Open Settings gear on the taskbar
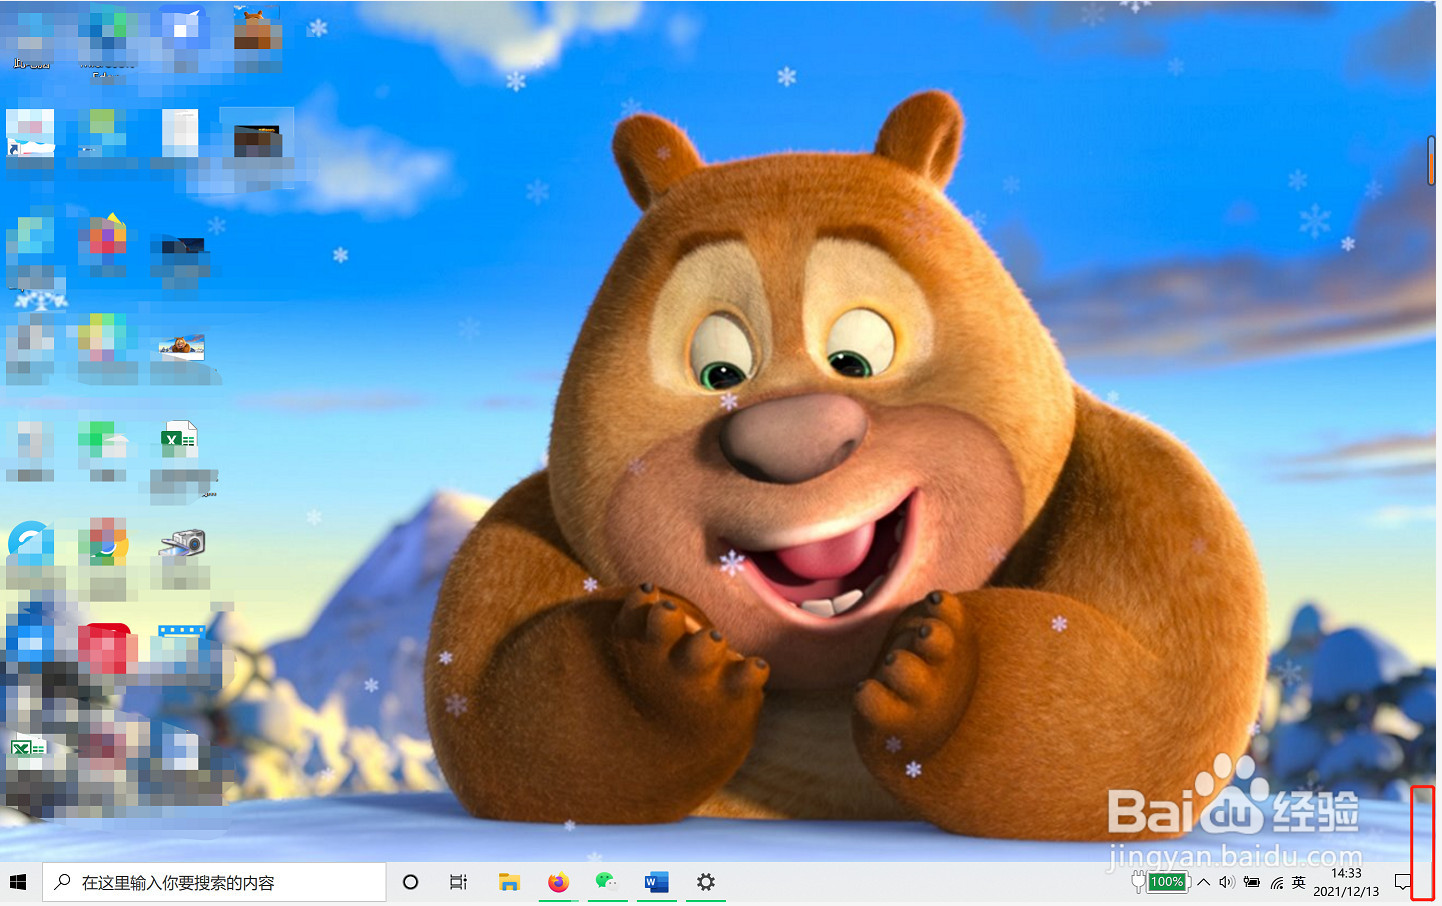Viewport: 1442px width, 906px height. [706, 882]
